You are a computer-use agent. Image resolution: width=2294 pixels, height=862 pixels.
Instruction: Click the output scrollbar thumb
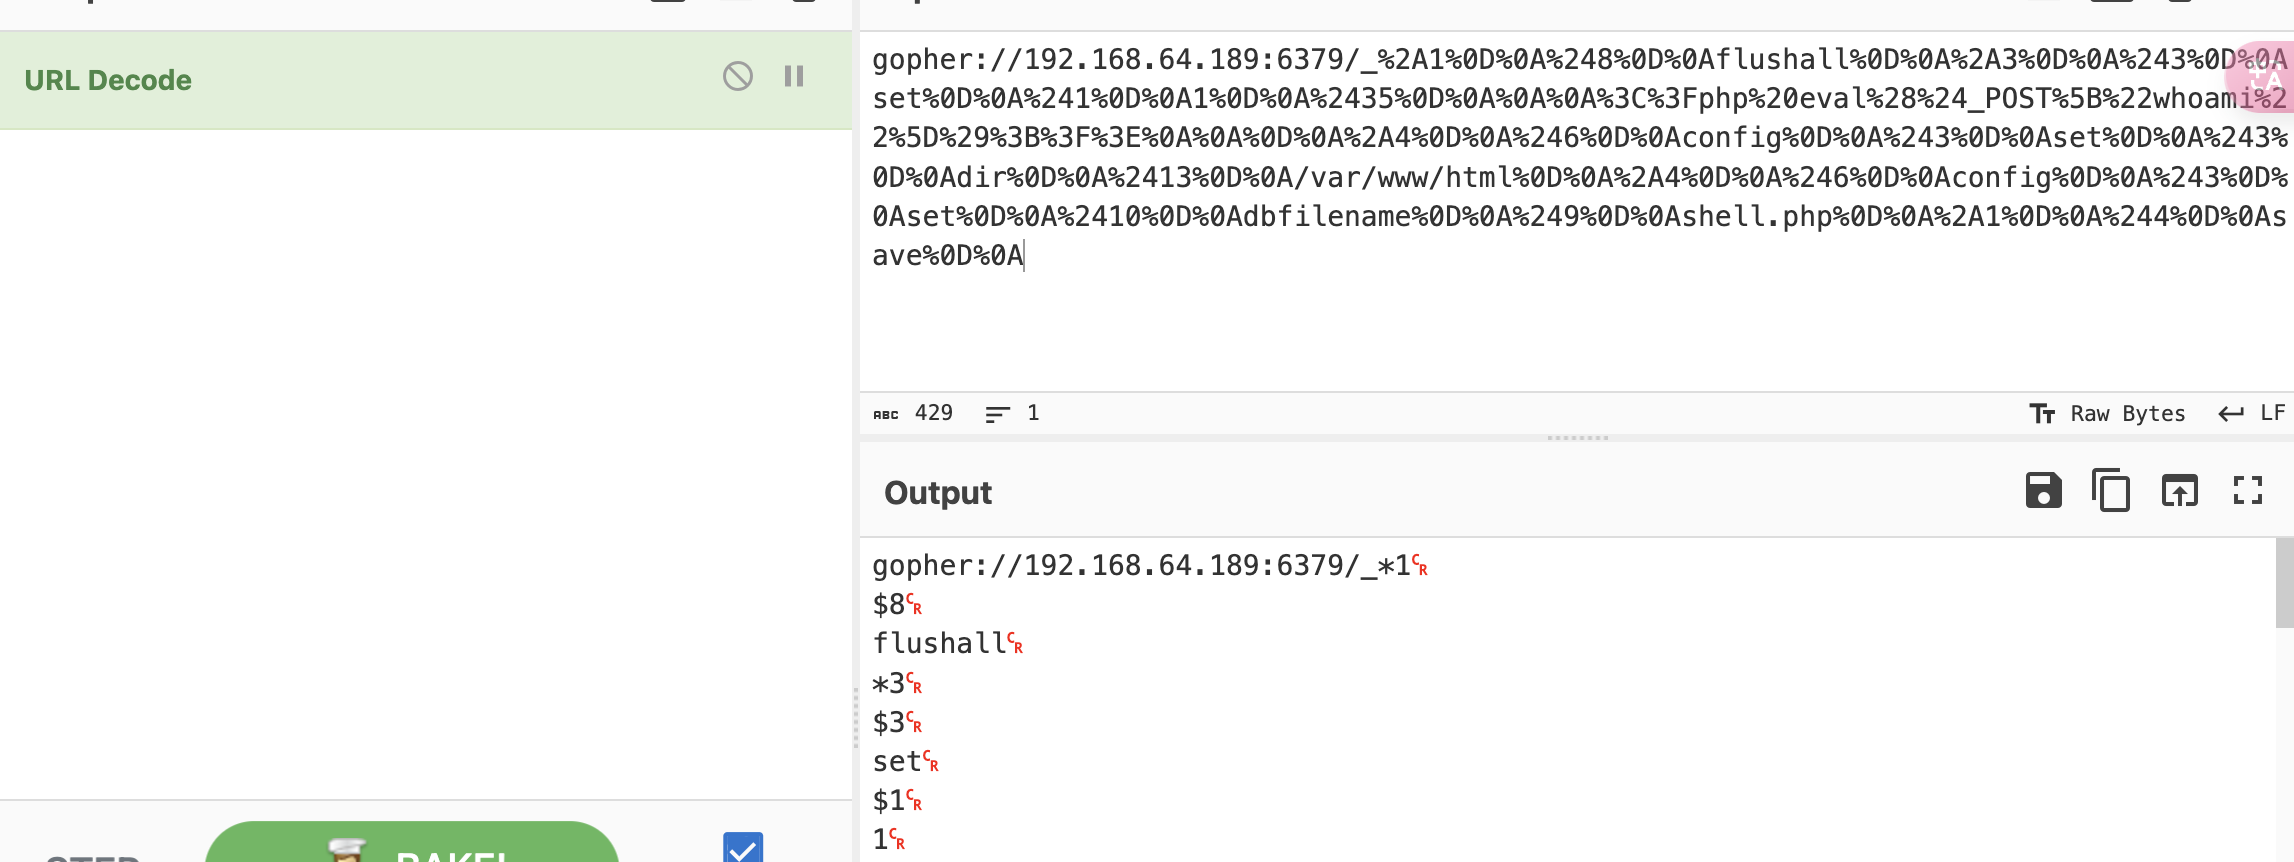(2284, 583)
